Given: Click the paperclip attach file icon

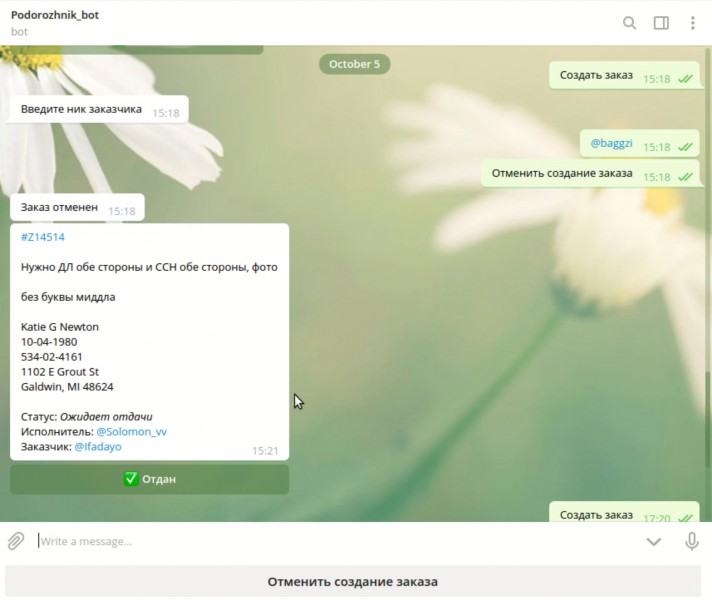Looking at the screenshot, I should pyautogui.click(x=16, y=541).
